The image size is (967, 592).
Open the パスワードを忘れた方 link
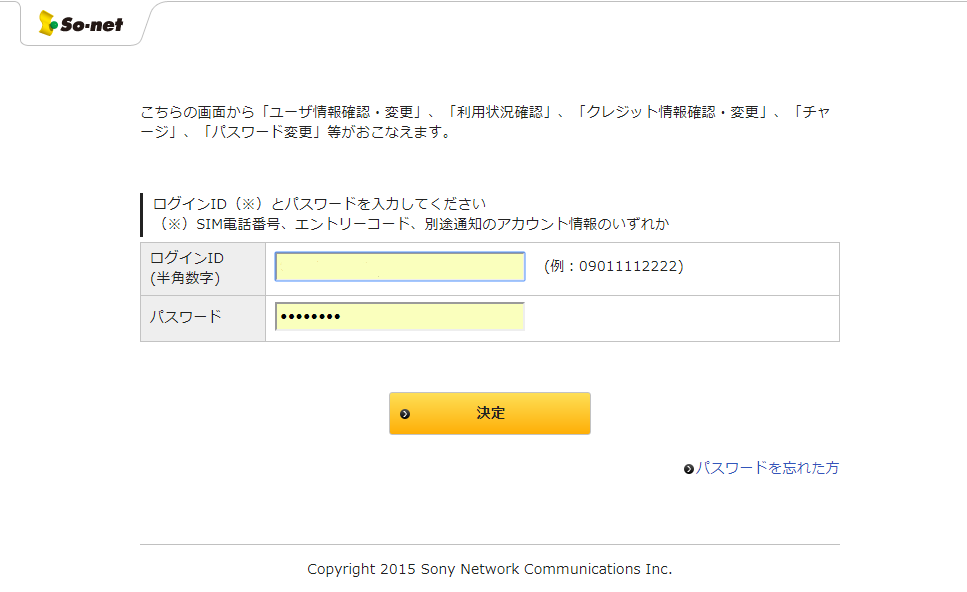767,468
